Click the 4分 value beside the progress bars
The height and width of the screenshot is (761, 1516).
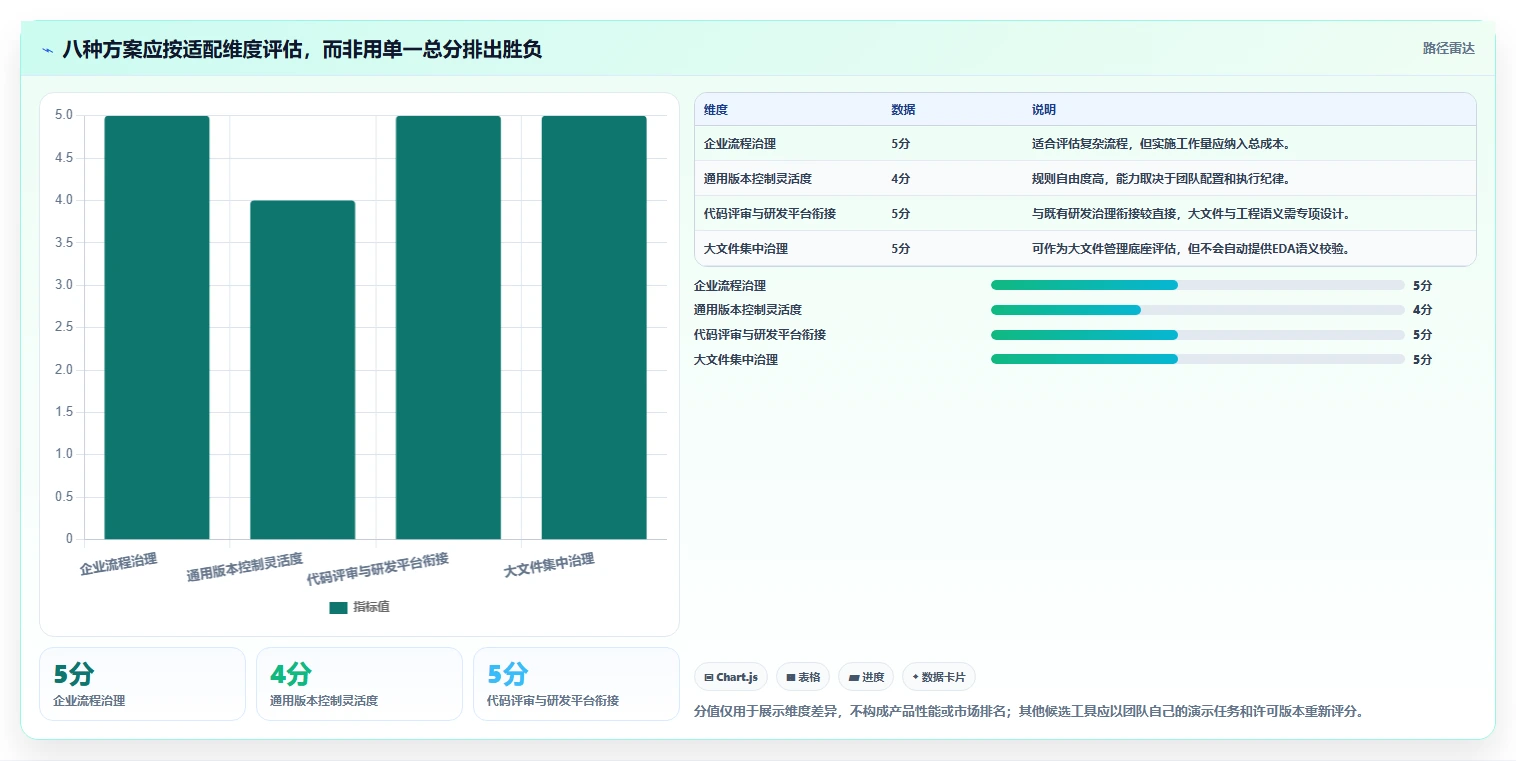1422,310
